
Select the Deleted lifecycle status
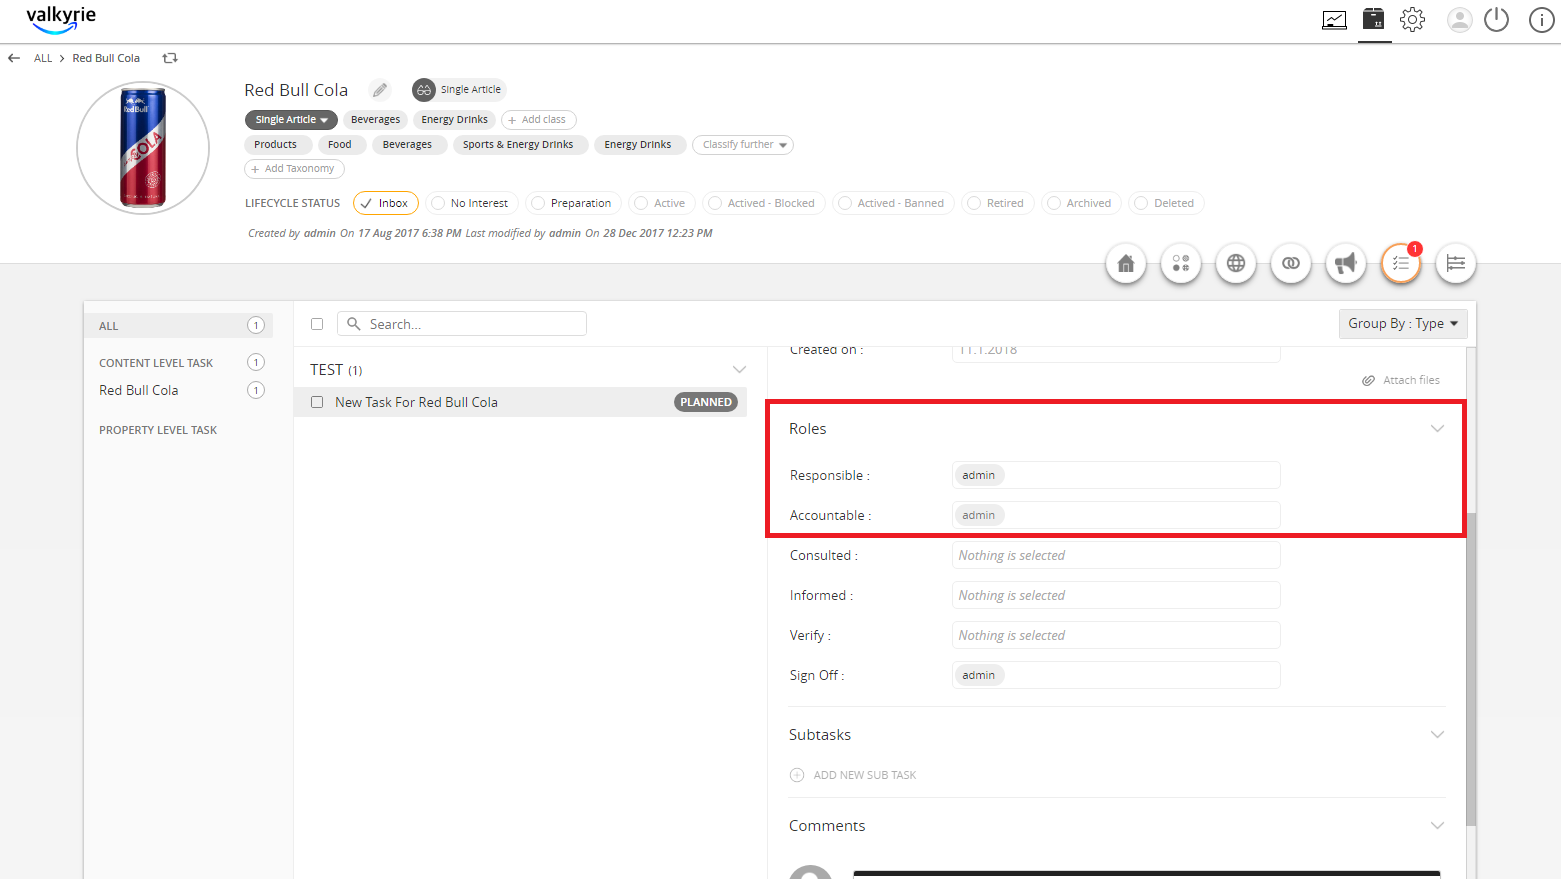click(1166, 203)
